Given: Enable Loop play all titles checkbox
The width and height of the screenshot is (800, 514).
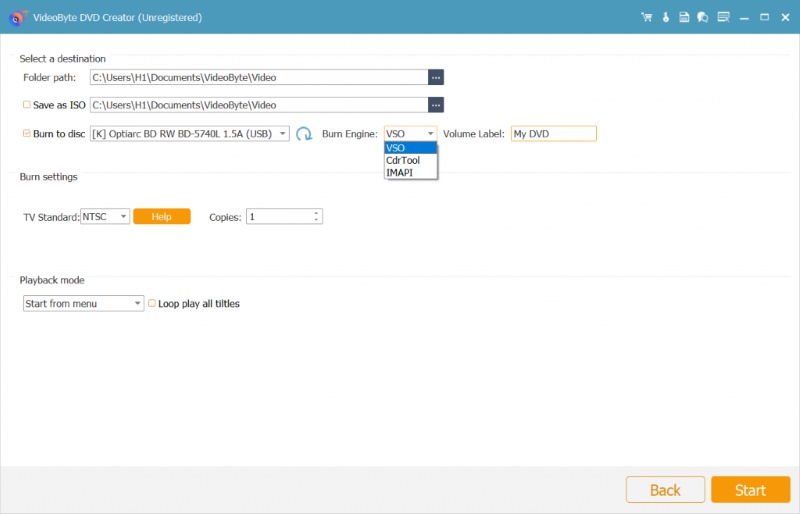Looking at the screenshot, I should (152, 303).
